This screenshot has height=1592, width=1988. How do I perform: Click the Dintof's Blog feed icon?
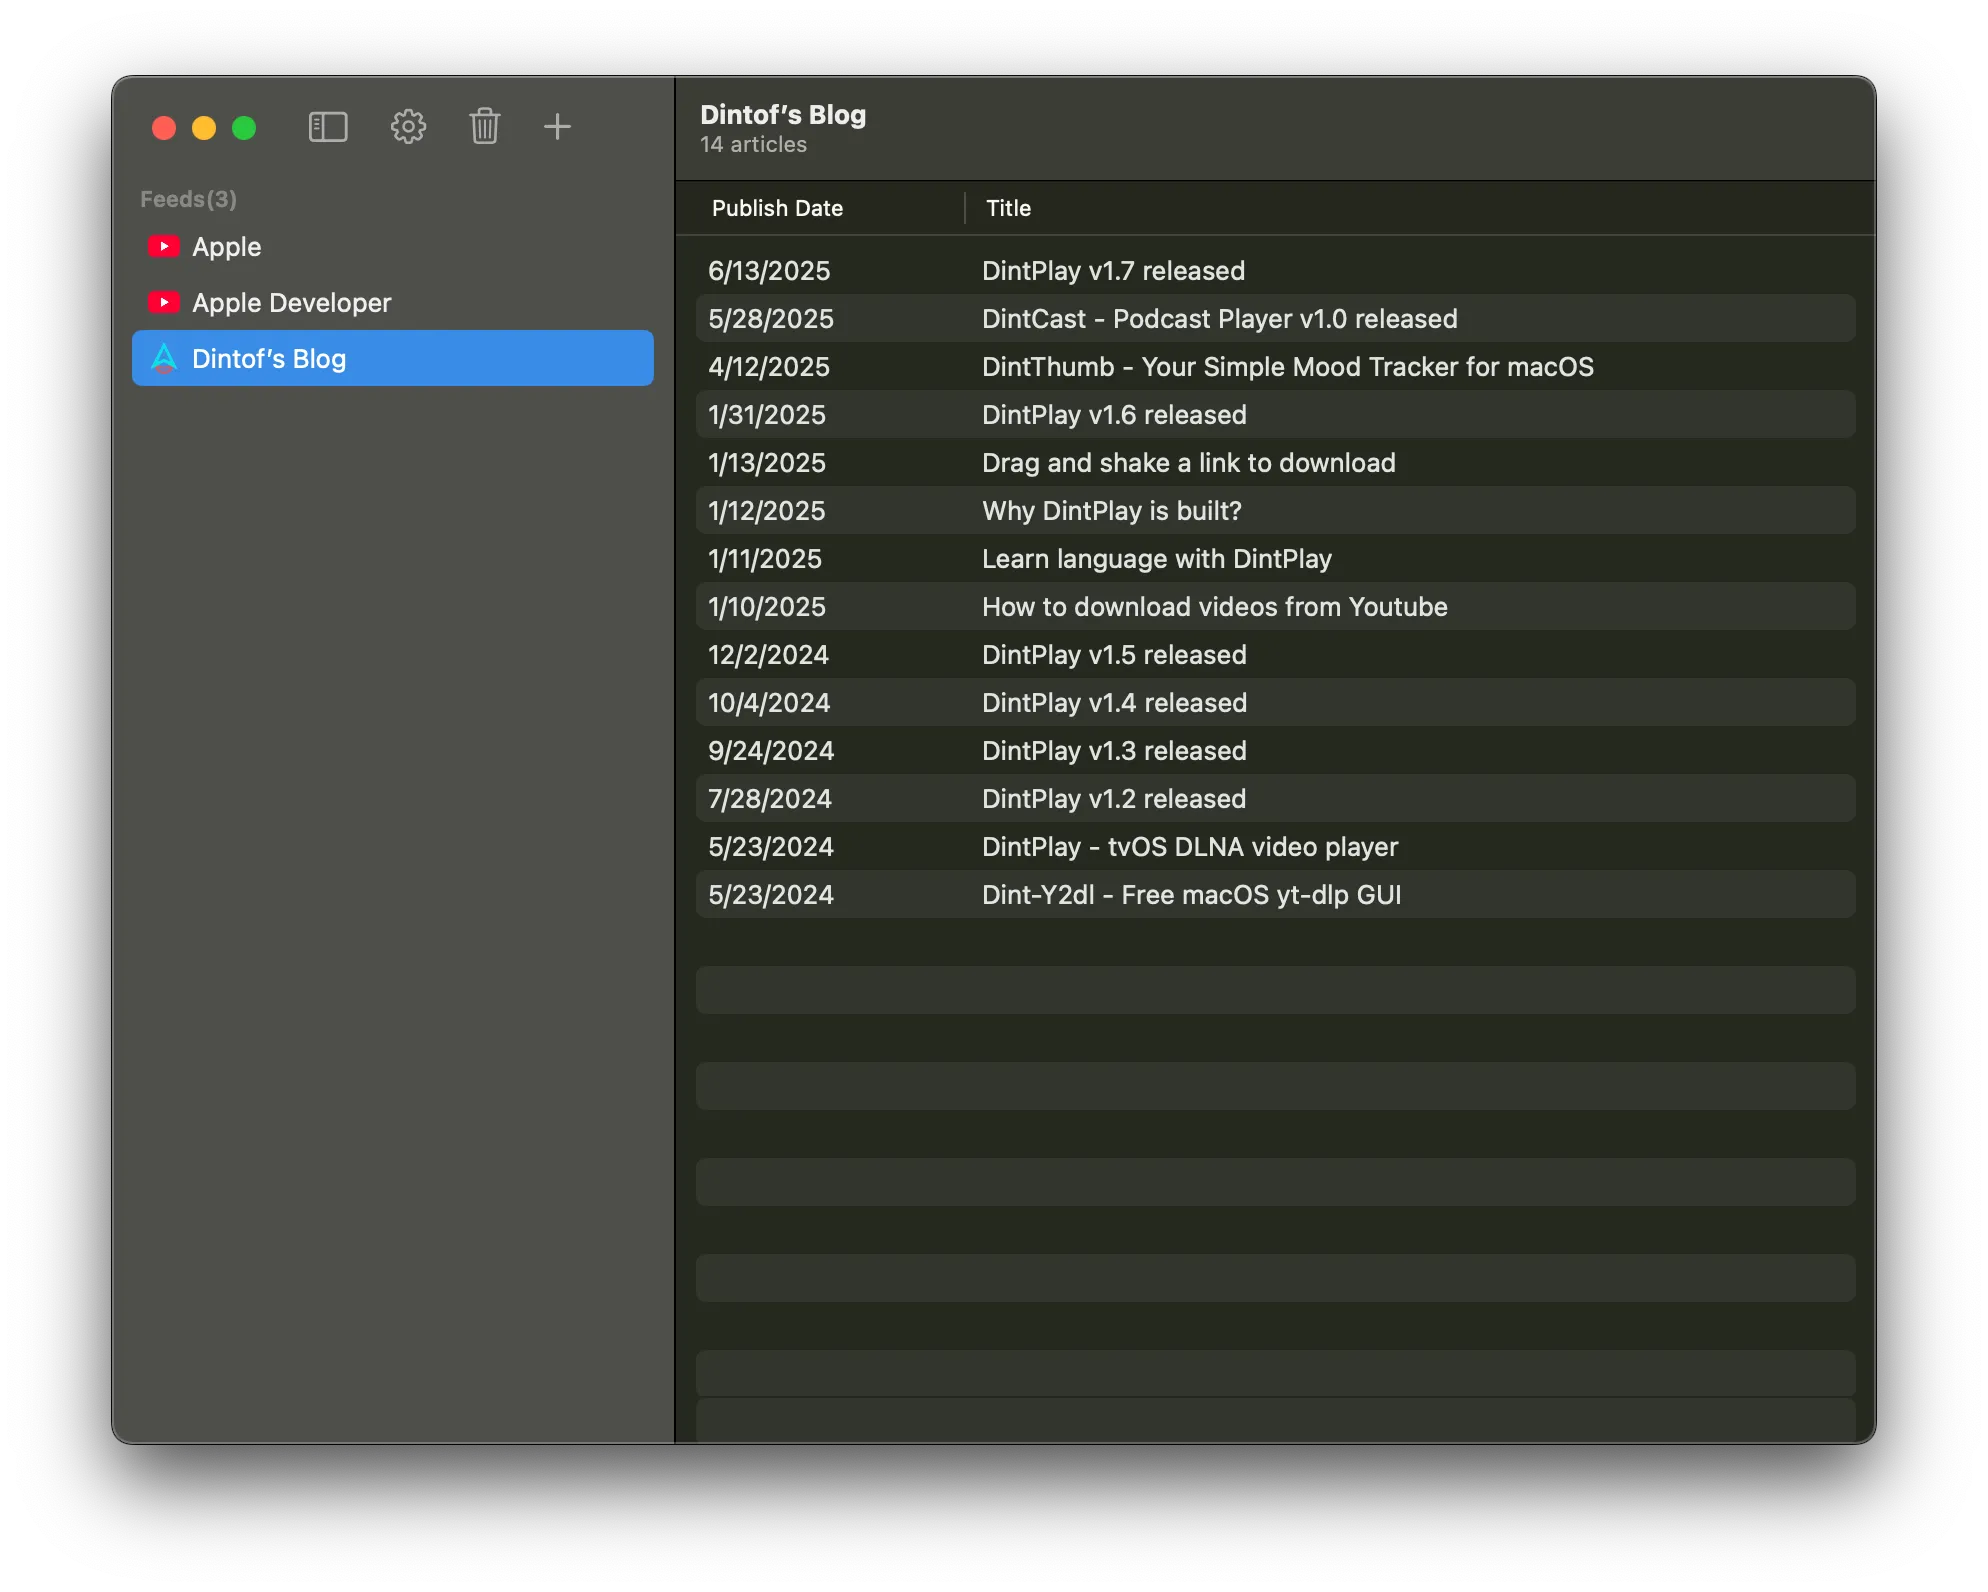(x=164, y=358)
